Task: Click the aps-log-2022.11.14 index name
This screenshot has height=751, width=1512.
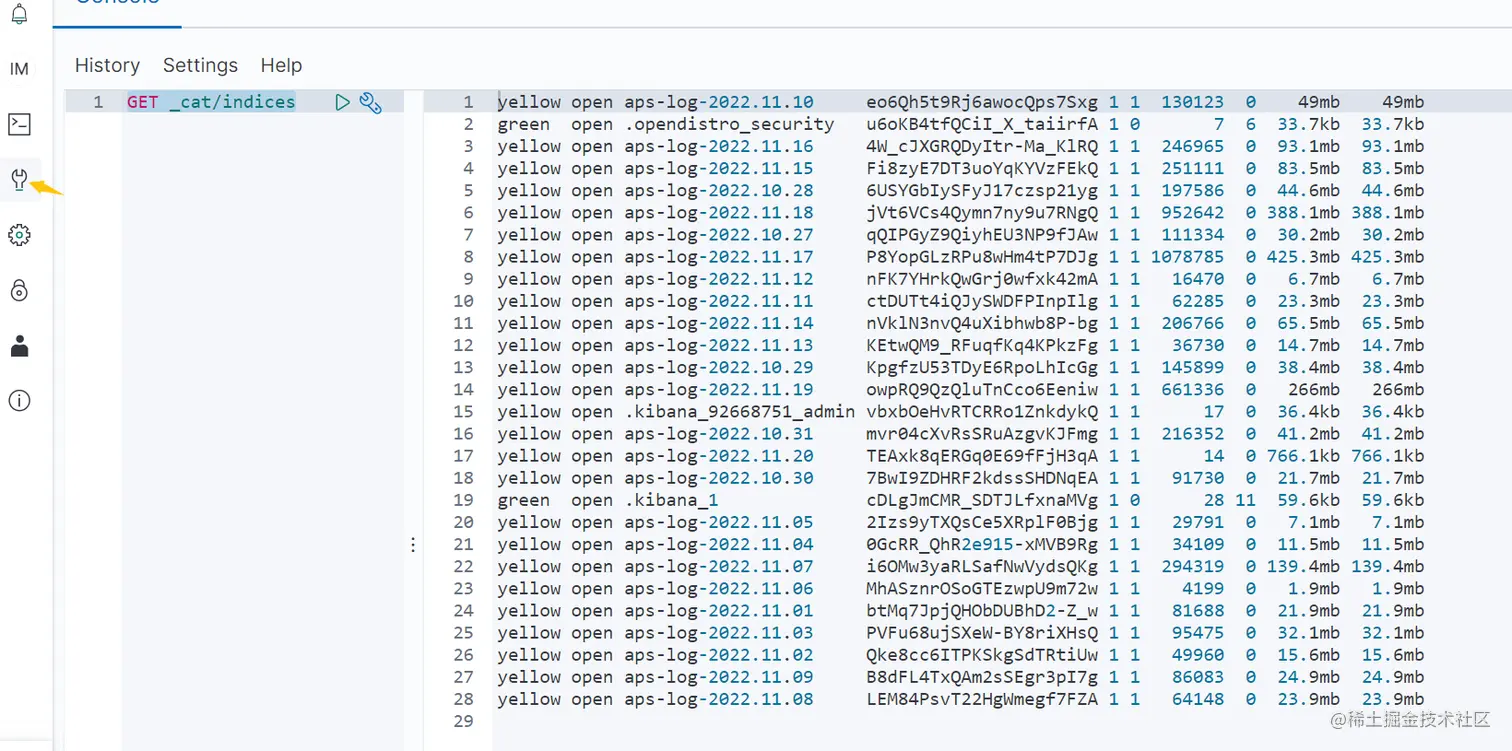Action: [x=719, y=323]
